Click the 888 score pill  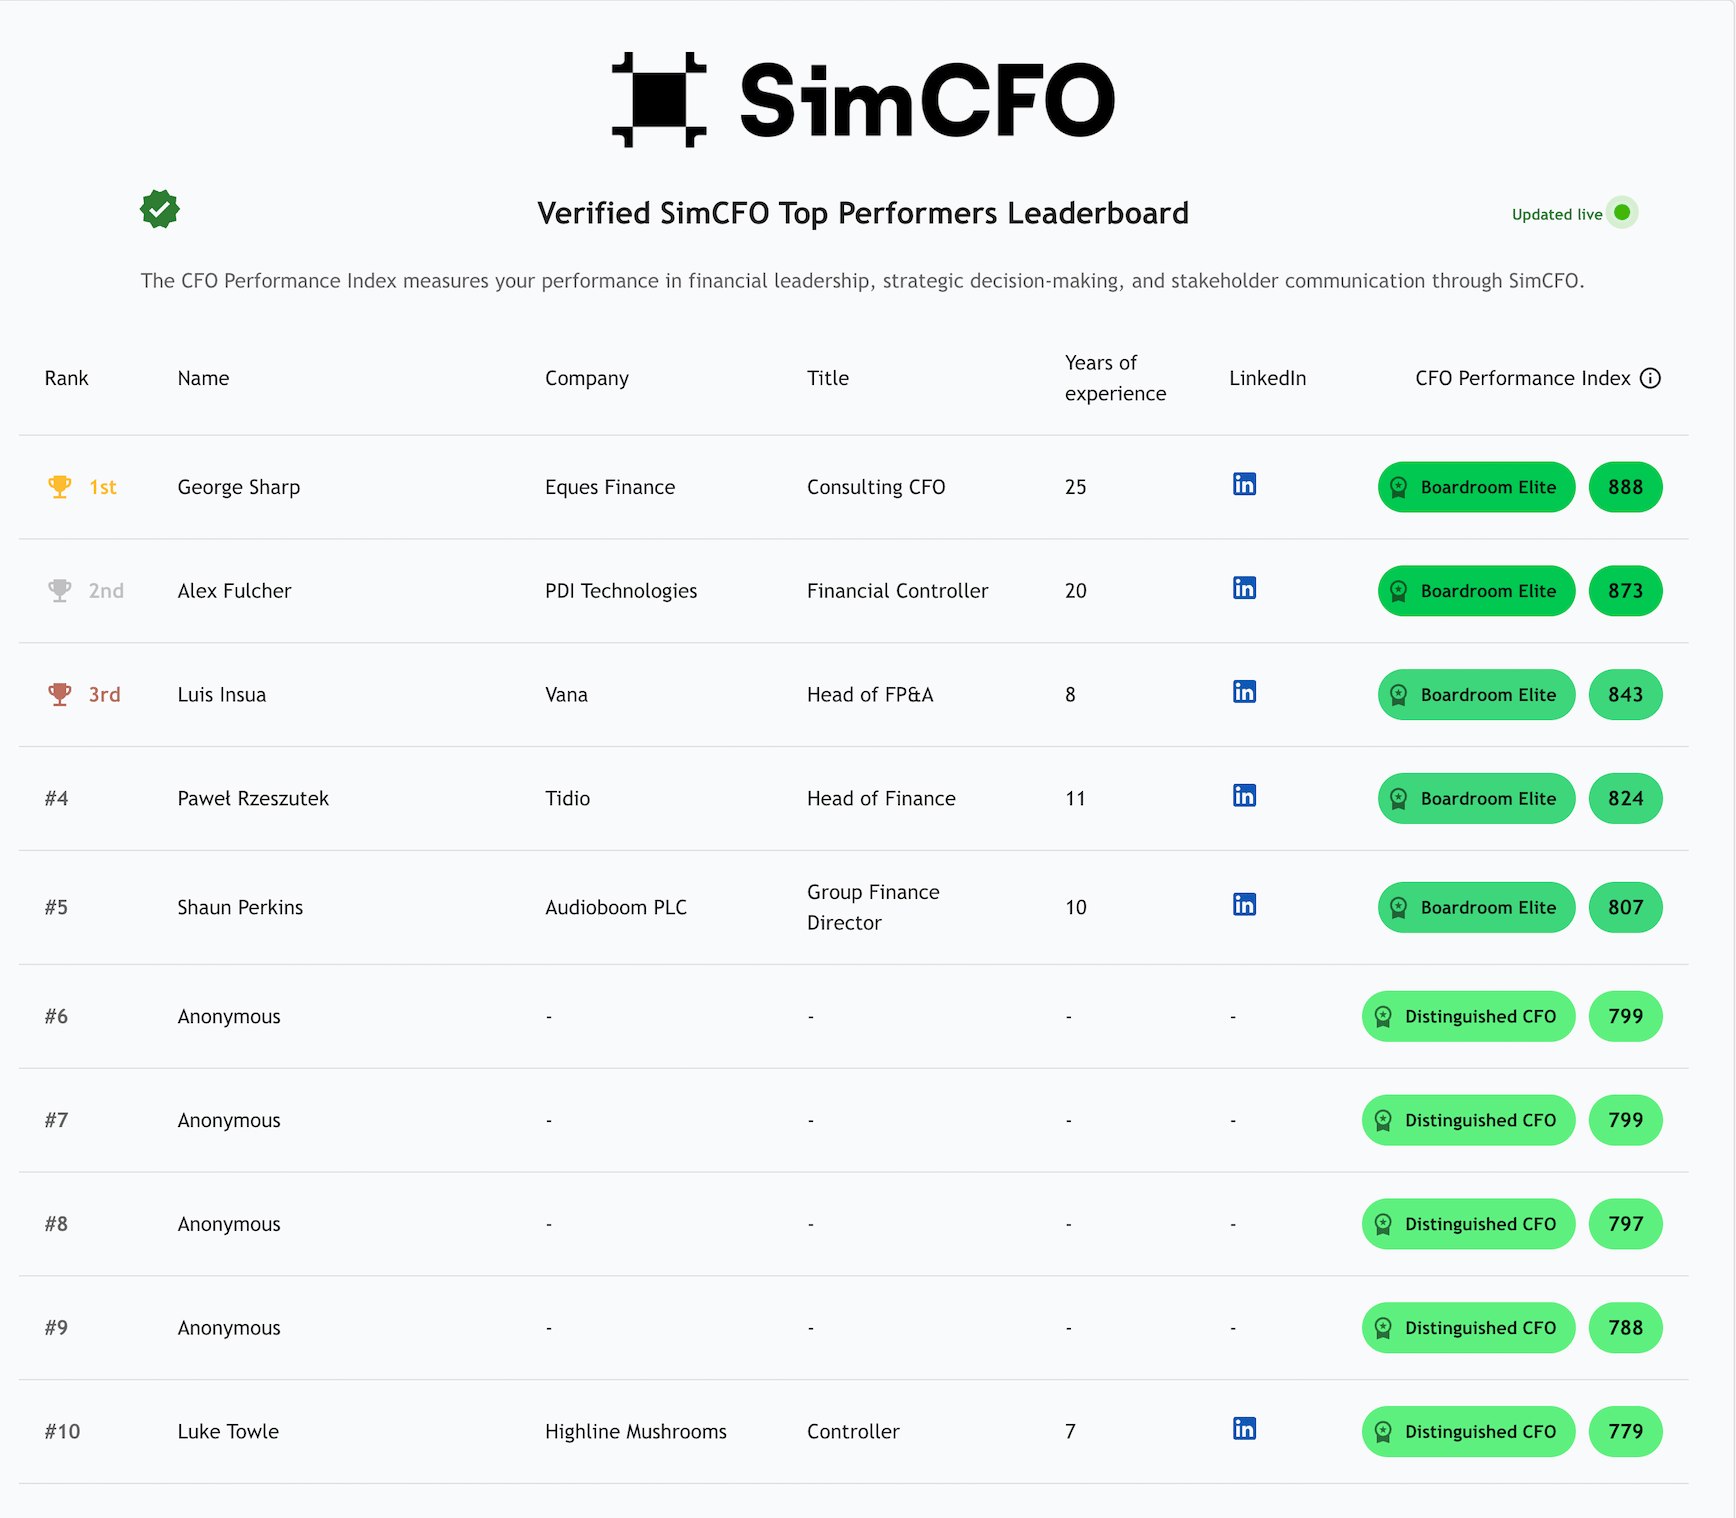point(1626,487)
